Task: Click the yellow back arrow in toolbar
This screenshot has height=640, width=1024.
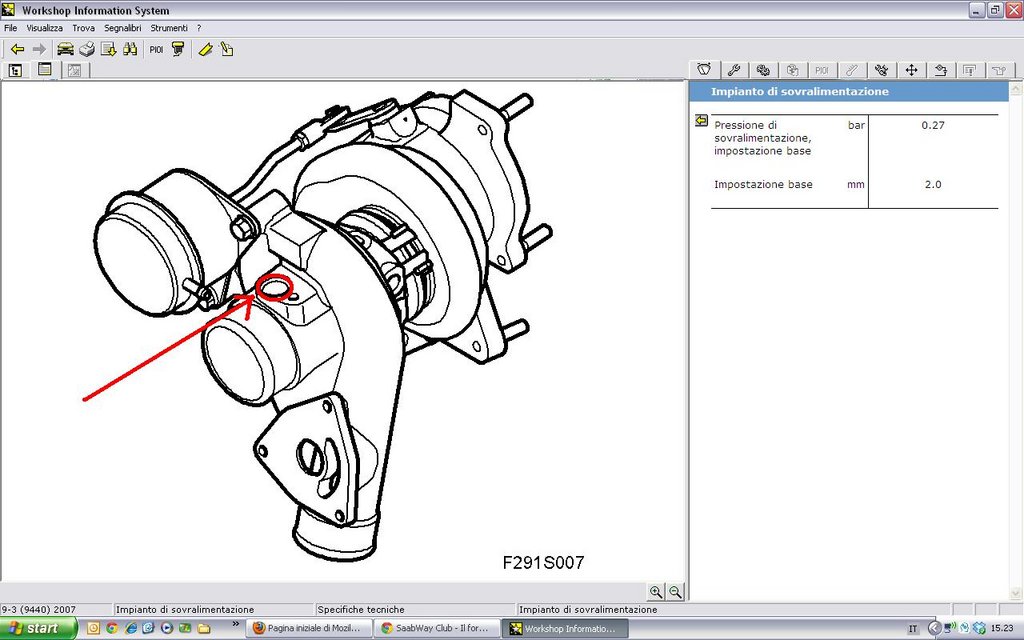Action: point(17,49)
